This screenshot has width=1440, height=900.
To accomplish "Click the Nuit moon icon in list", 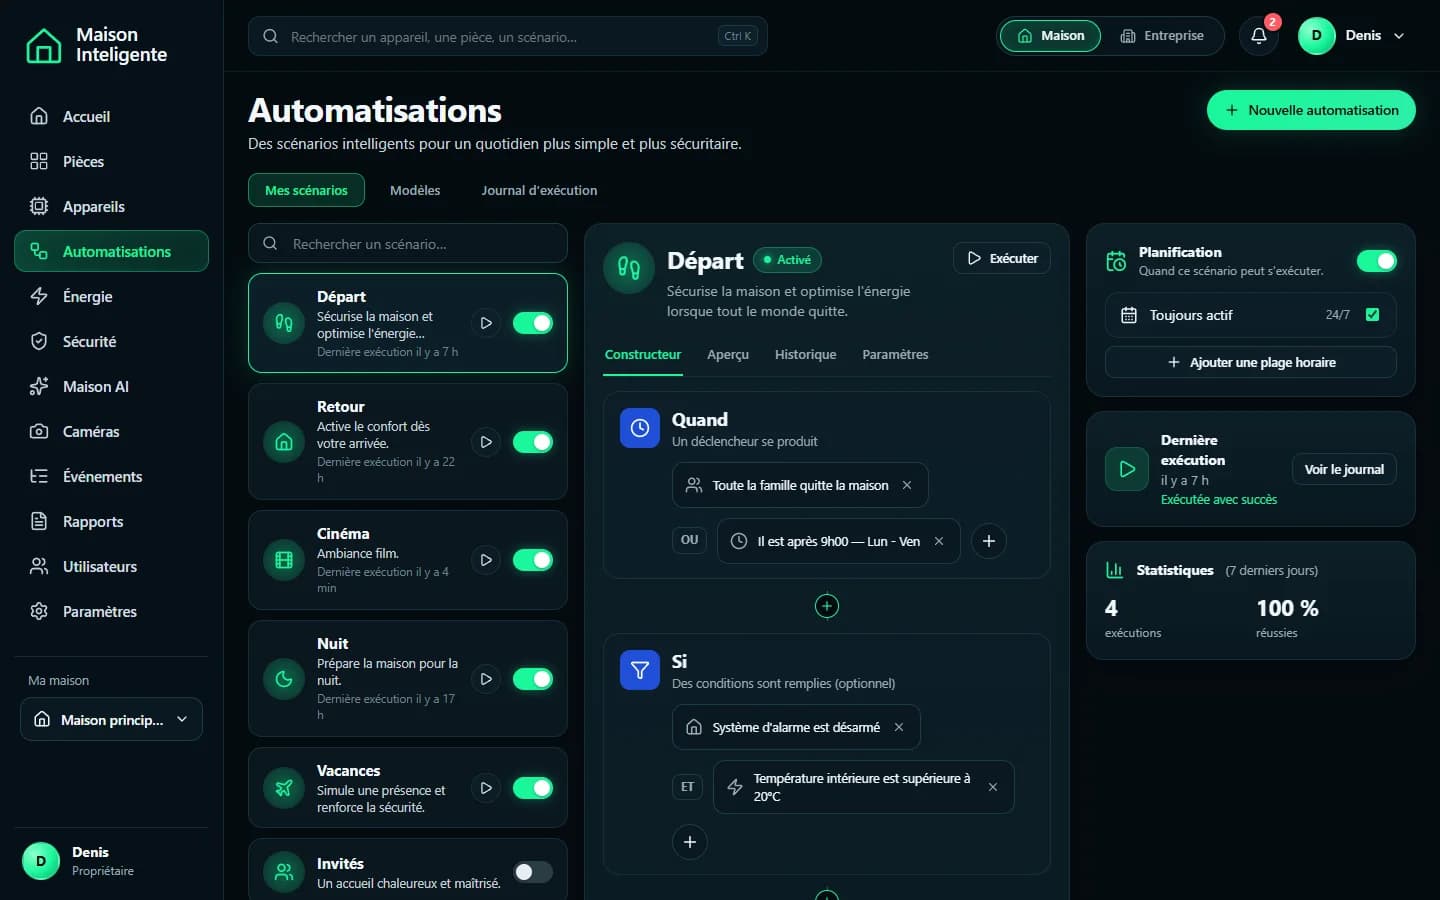I will pos(284,679).
